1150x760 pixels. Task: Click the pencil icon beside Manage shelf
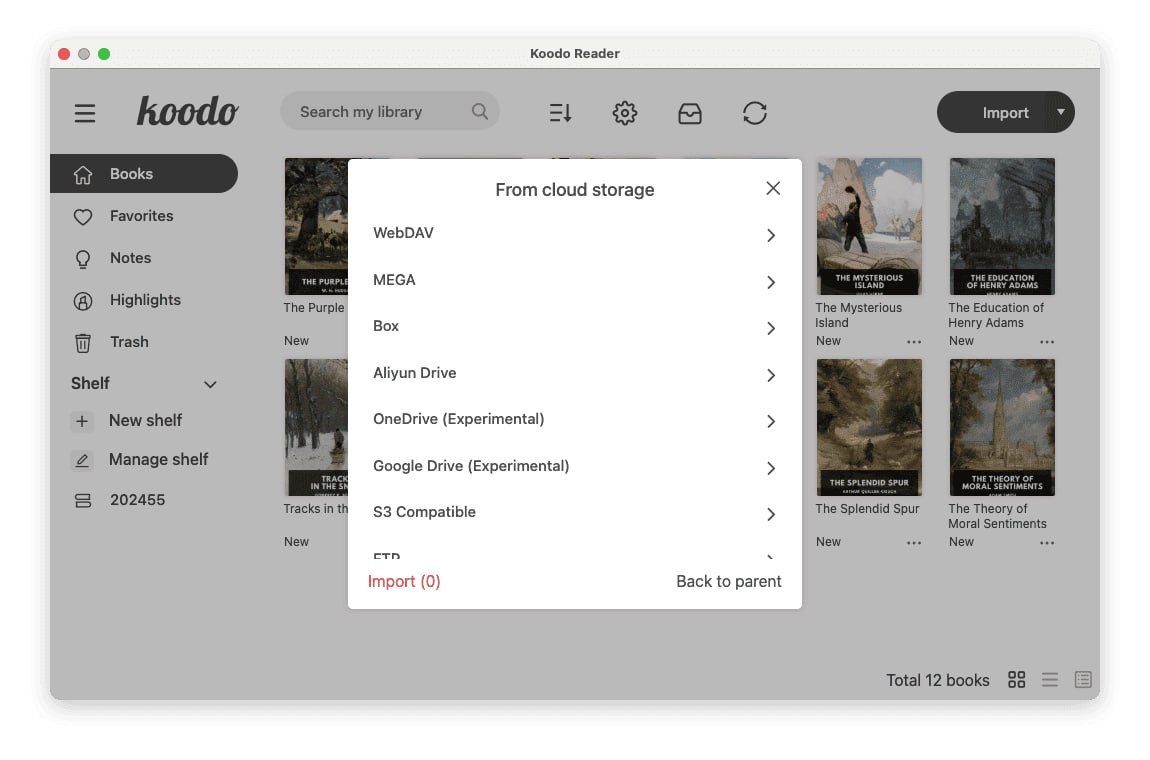point(82,460)
